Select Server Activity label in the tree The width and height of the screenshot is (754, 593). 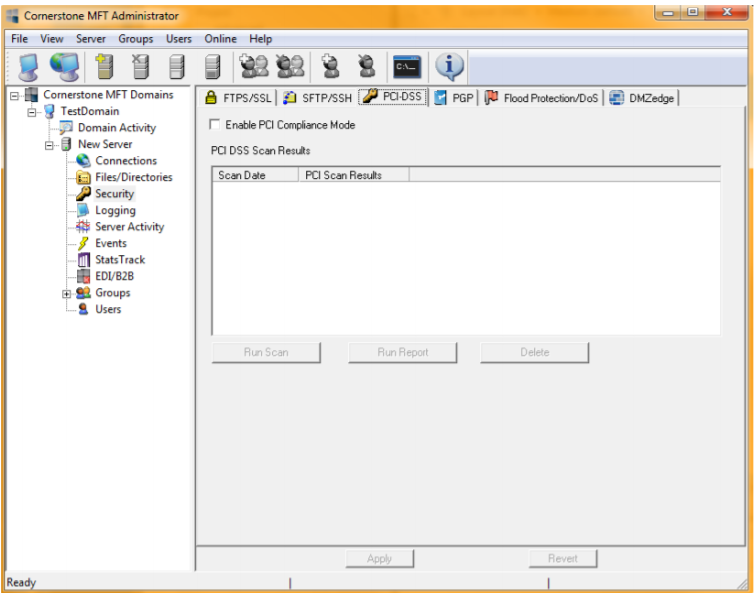pyautogui.click(x=129, y=227)
